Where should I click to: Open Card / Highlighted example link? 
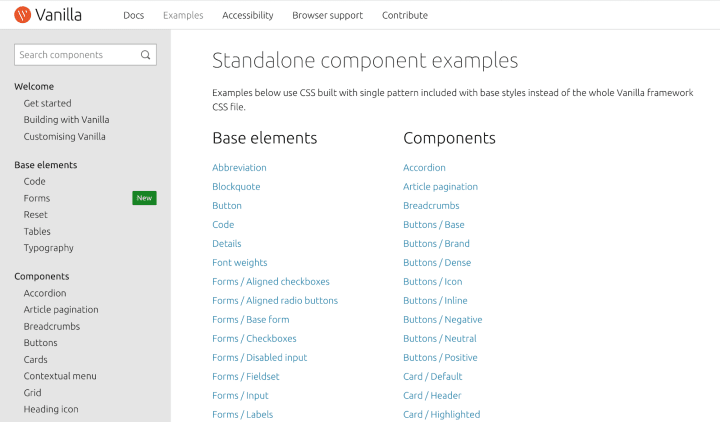(442, 415)
